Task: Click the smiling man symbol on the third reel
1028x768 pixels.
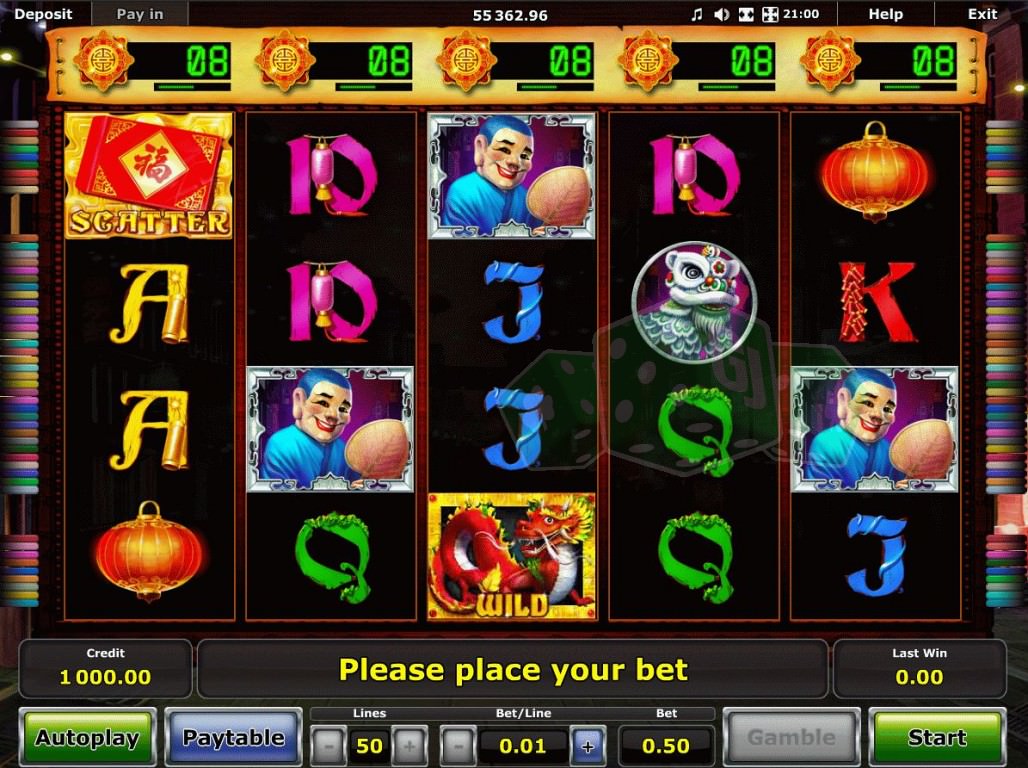Action: 511,175
